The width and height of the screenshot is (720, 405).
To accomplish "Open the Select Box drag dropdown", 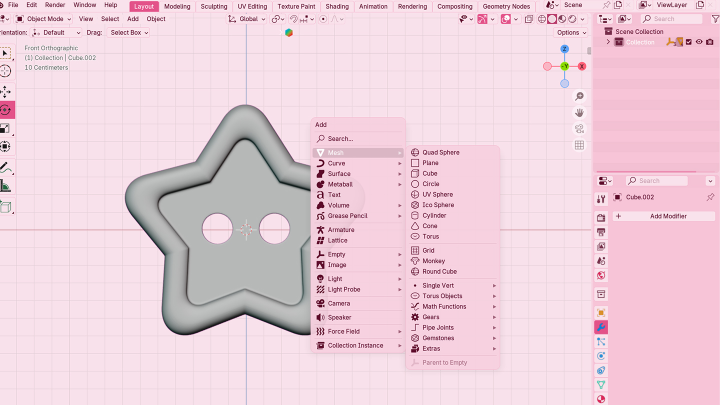I will (x=129, y=33).
